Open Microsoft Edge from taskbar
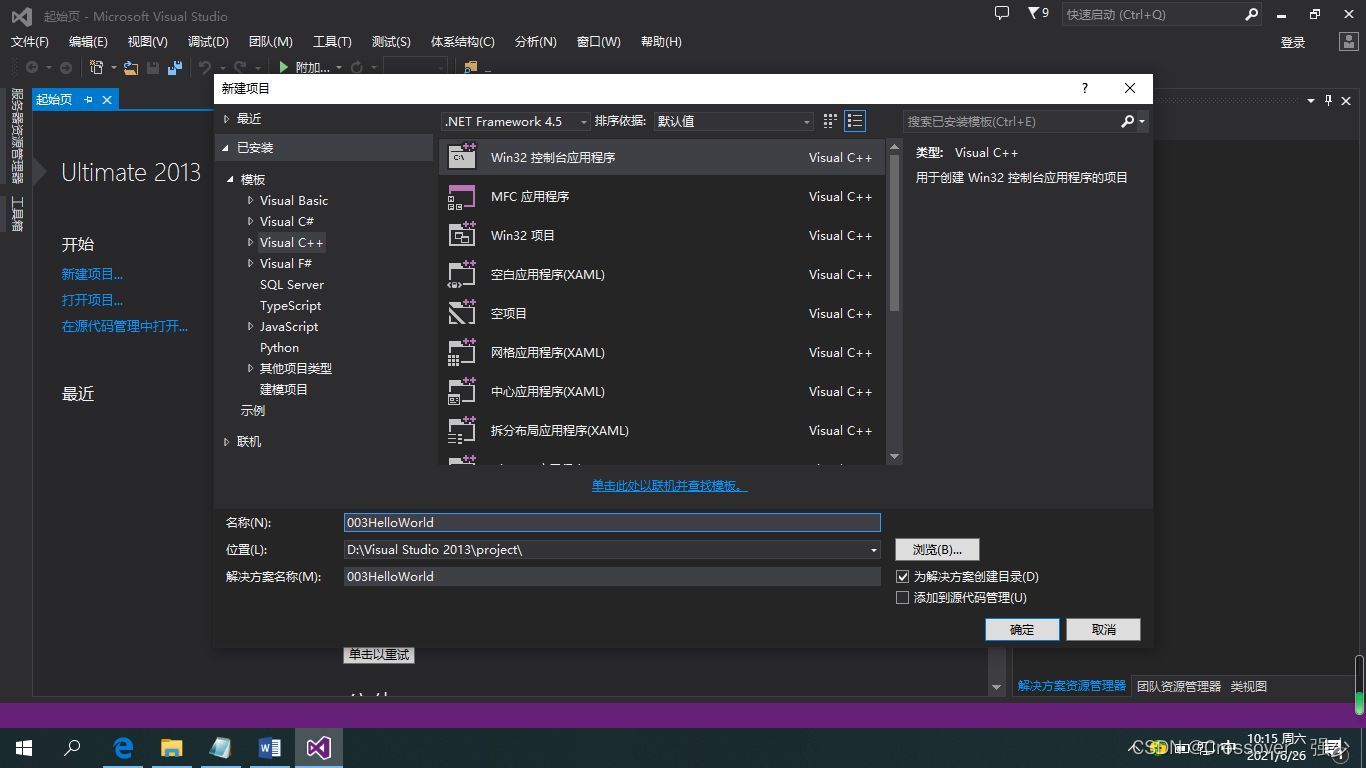This screenshot has width=1366, height=768. tap(123, 747)
